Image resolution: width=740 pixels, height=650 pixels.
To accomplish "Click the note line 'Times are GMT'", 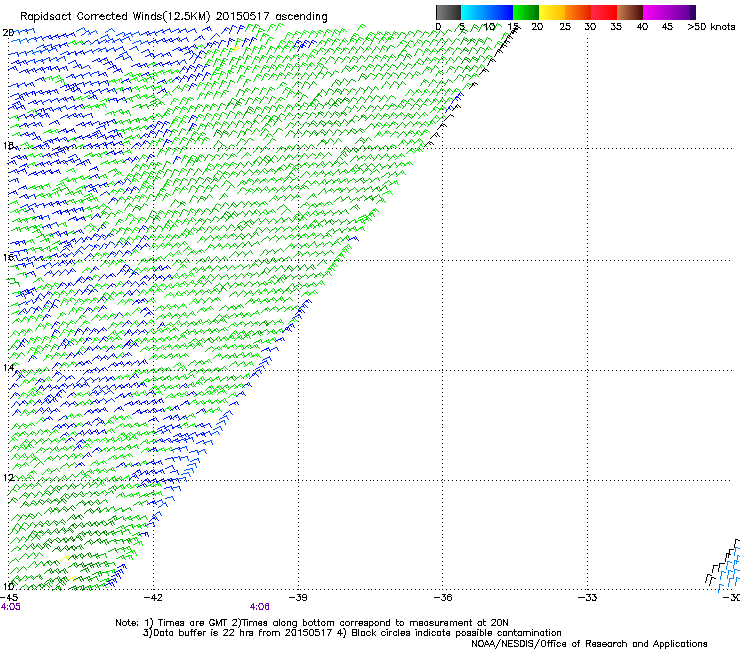I will click(192, 623).
